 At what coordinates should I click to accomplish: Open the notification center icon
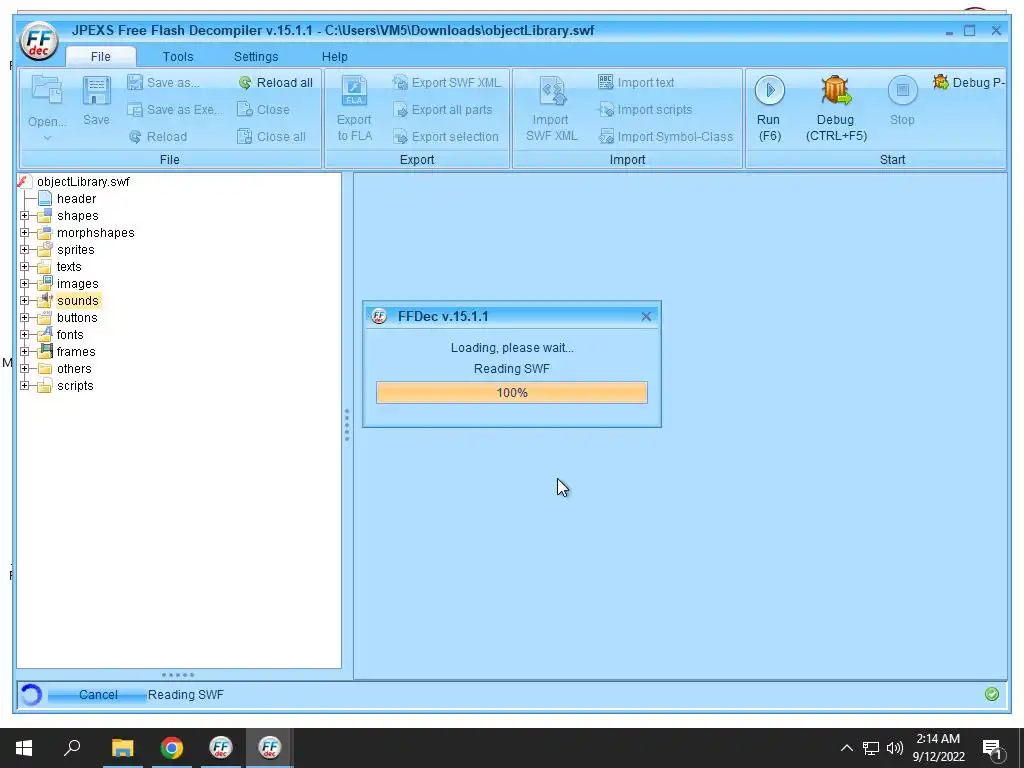pyautogui.click(x=992, y=749)
